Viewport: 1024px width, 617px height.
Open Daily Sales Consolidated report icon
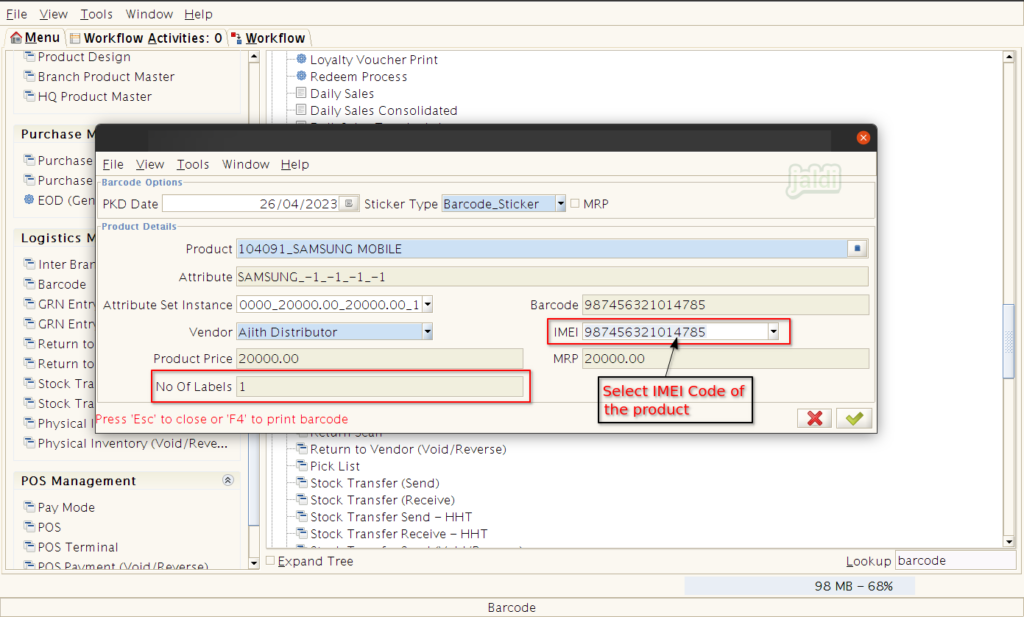click(x=301, y=110)
